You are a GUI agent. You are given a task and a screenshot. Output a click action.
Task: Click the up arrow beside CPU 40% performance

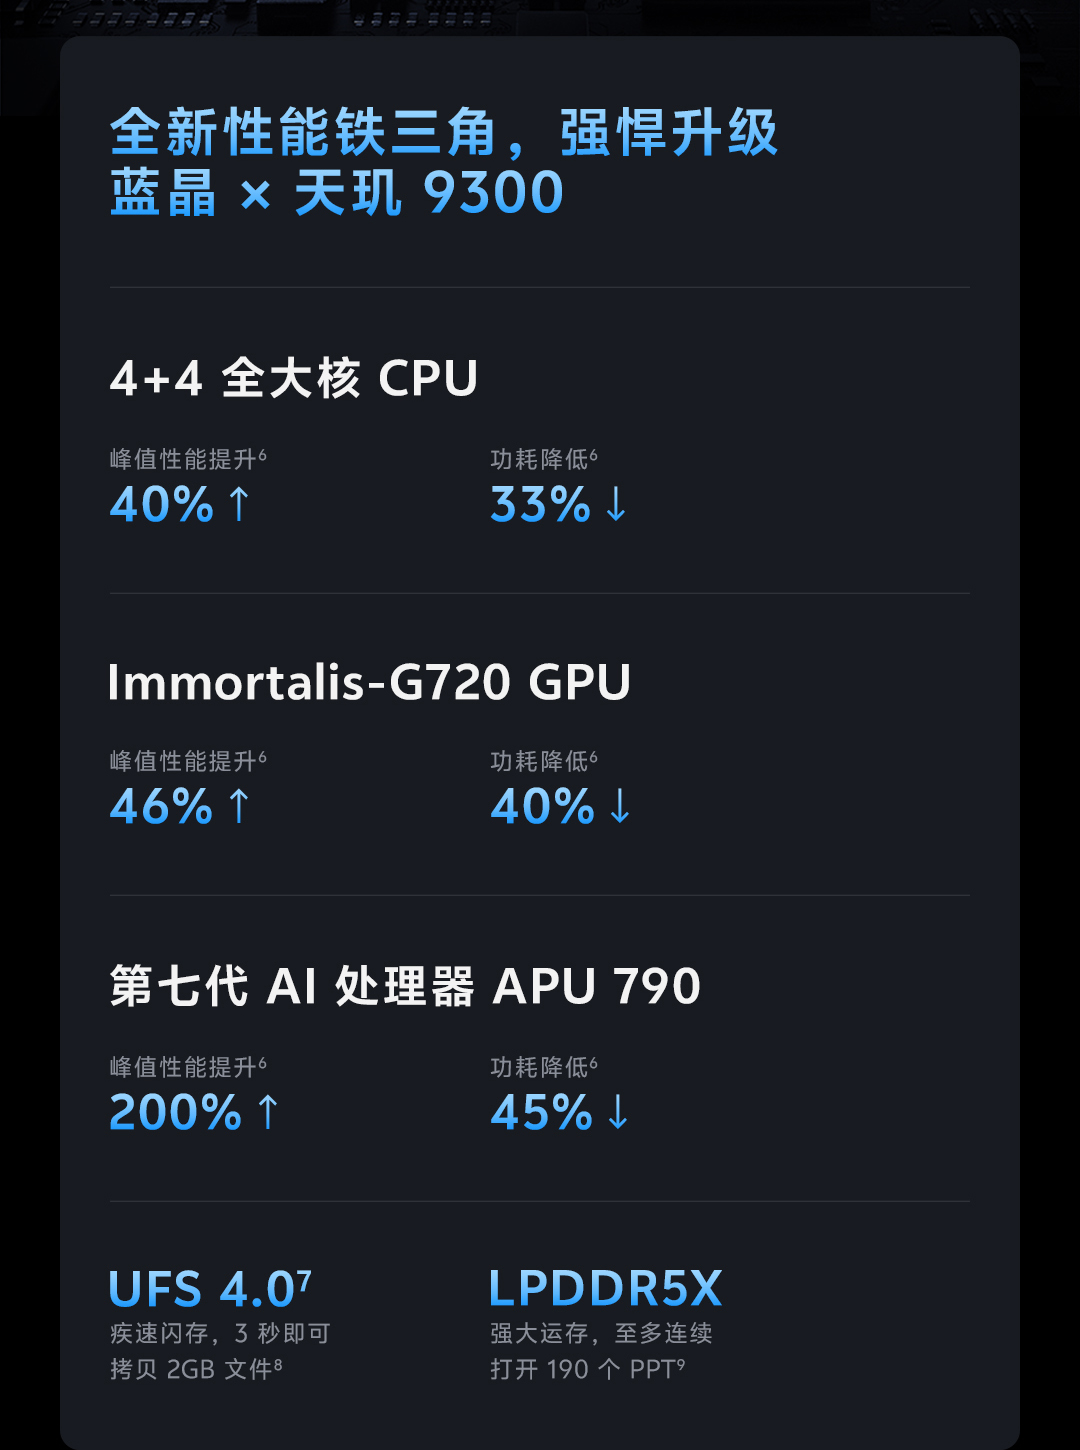238,504
